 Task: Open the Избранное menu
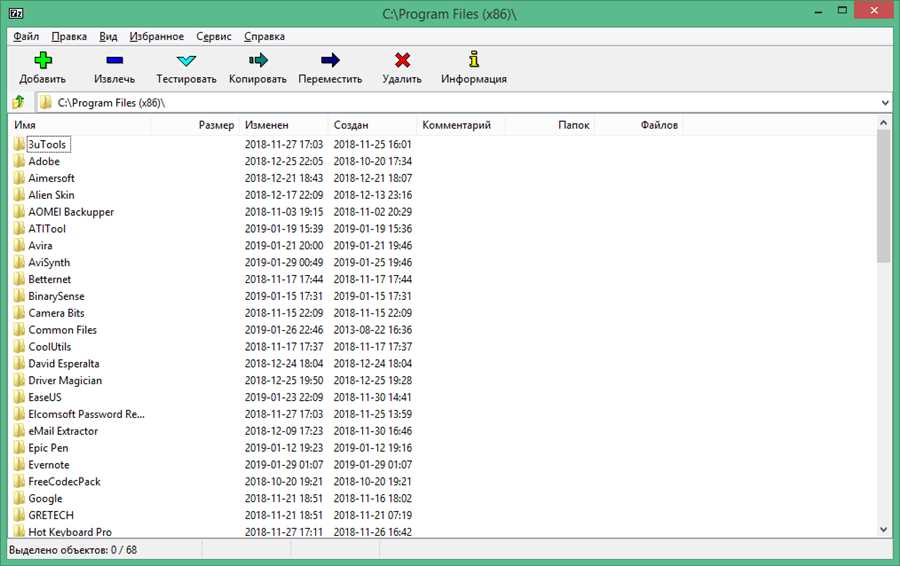point(156,36)
